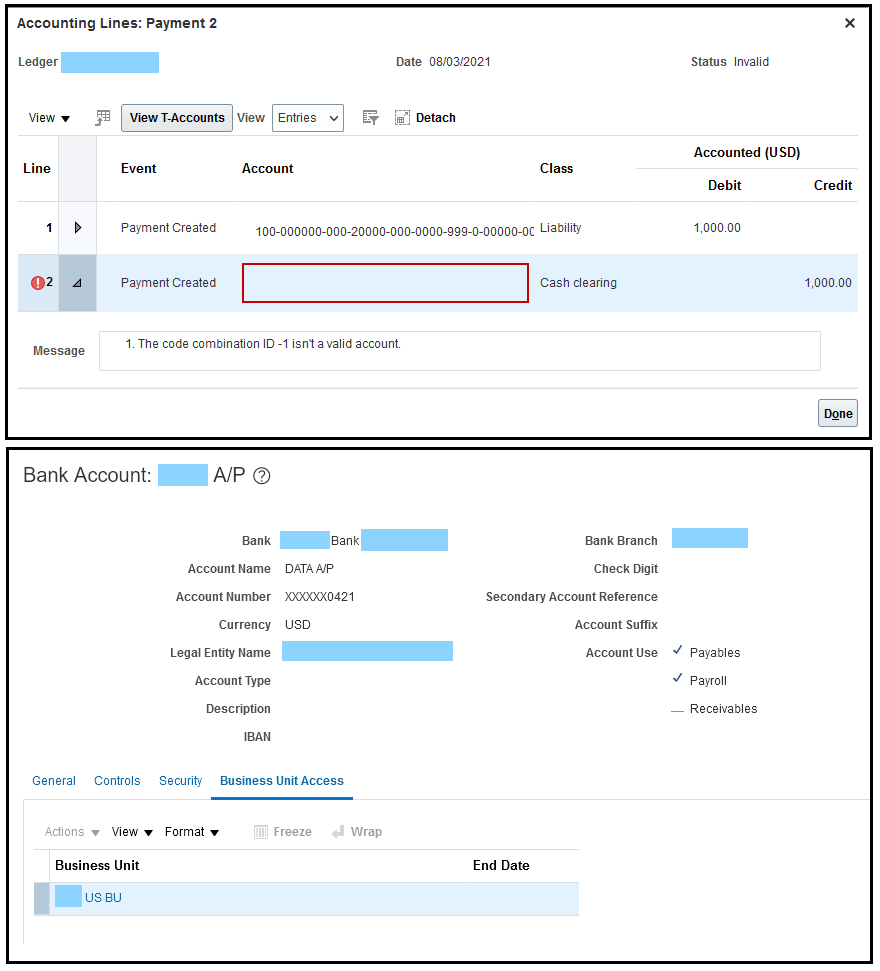
Task: Uncheck Payables under Account Use
Action: click(x=677, y=652)
